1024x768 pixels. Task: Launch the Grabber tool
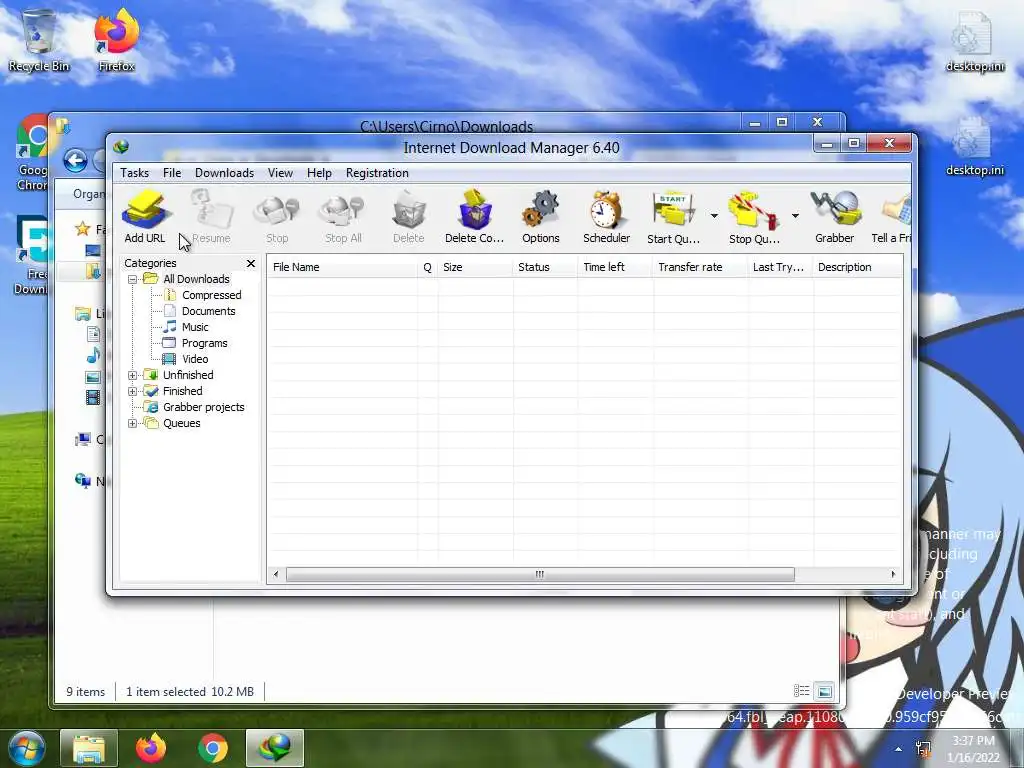(x=835, y=217)
